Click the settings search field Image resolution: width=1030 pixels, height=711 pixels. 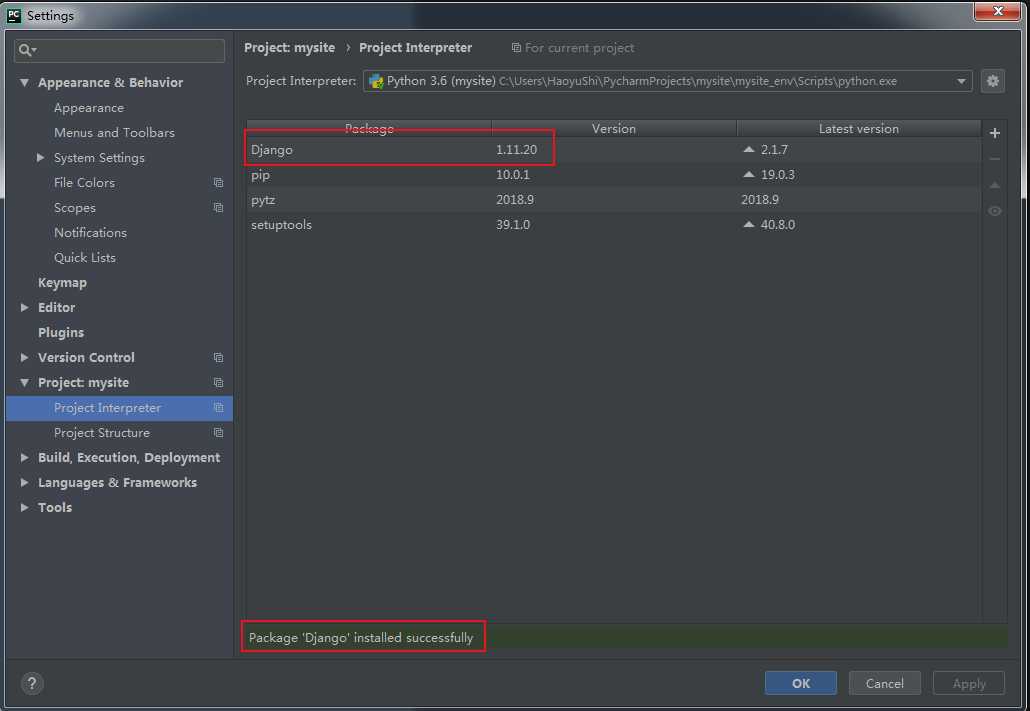(x=120, y=50)
